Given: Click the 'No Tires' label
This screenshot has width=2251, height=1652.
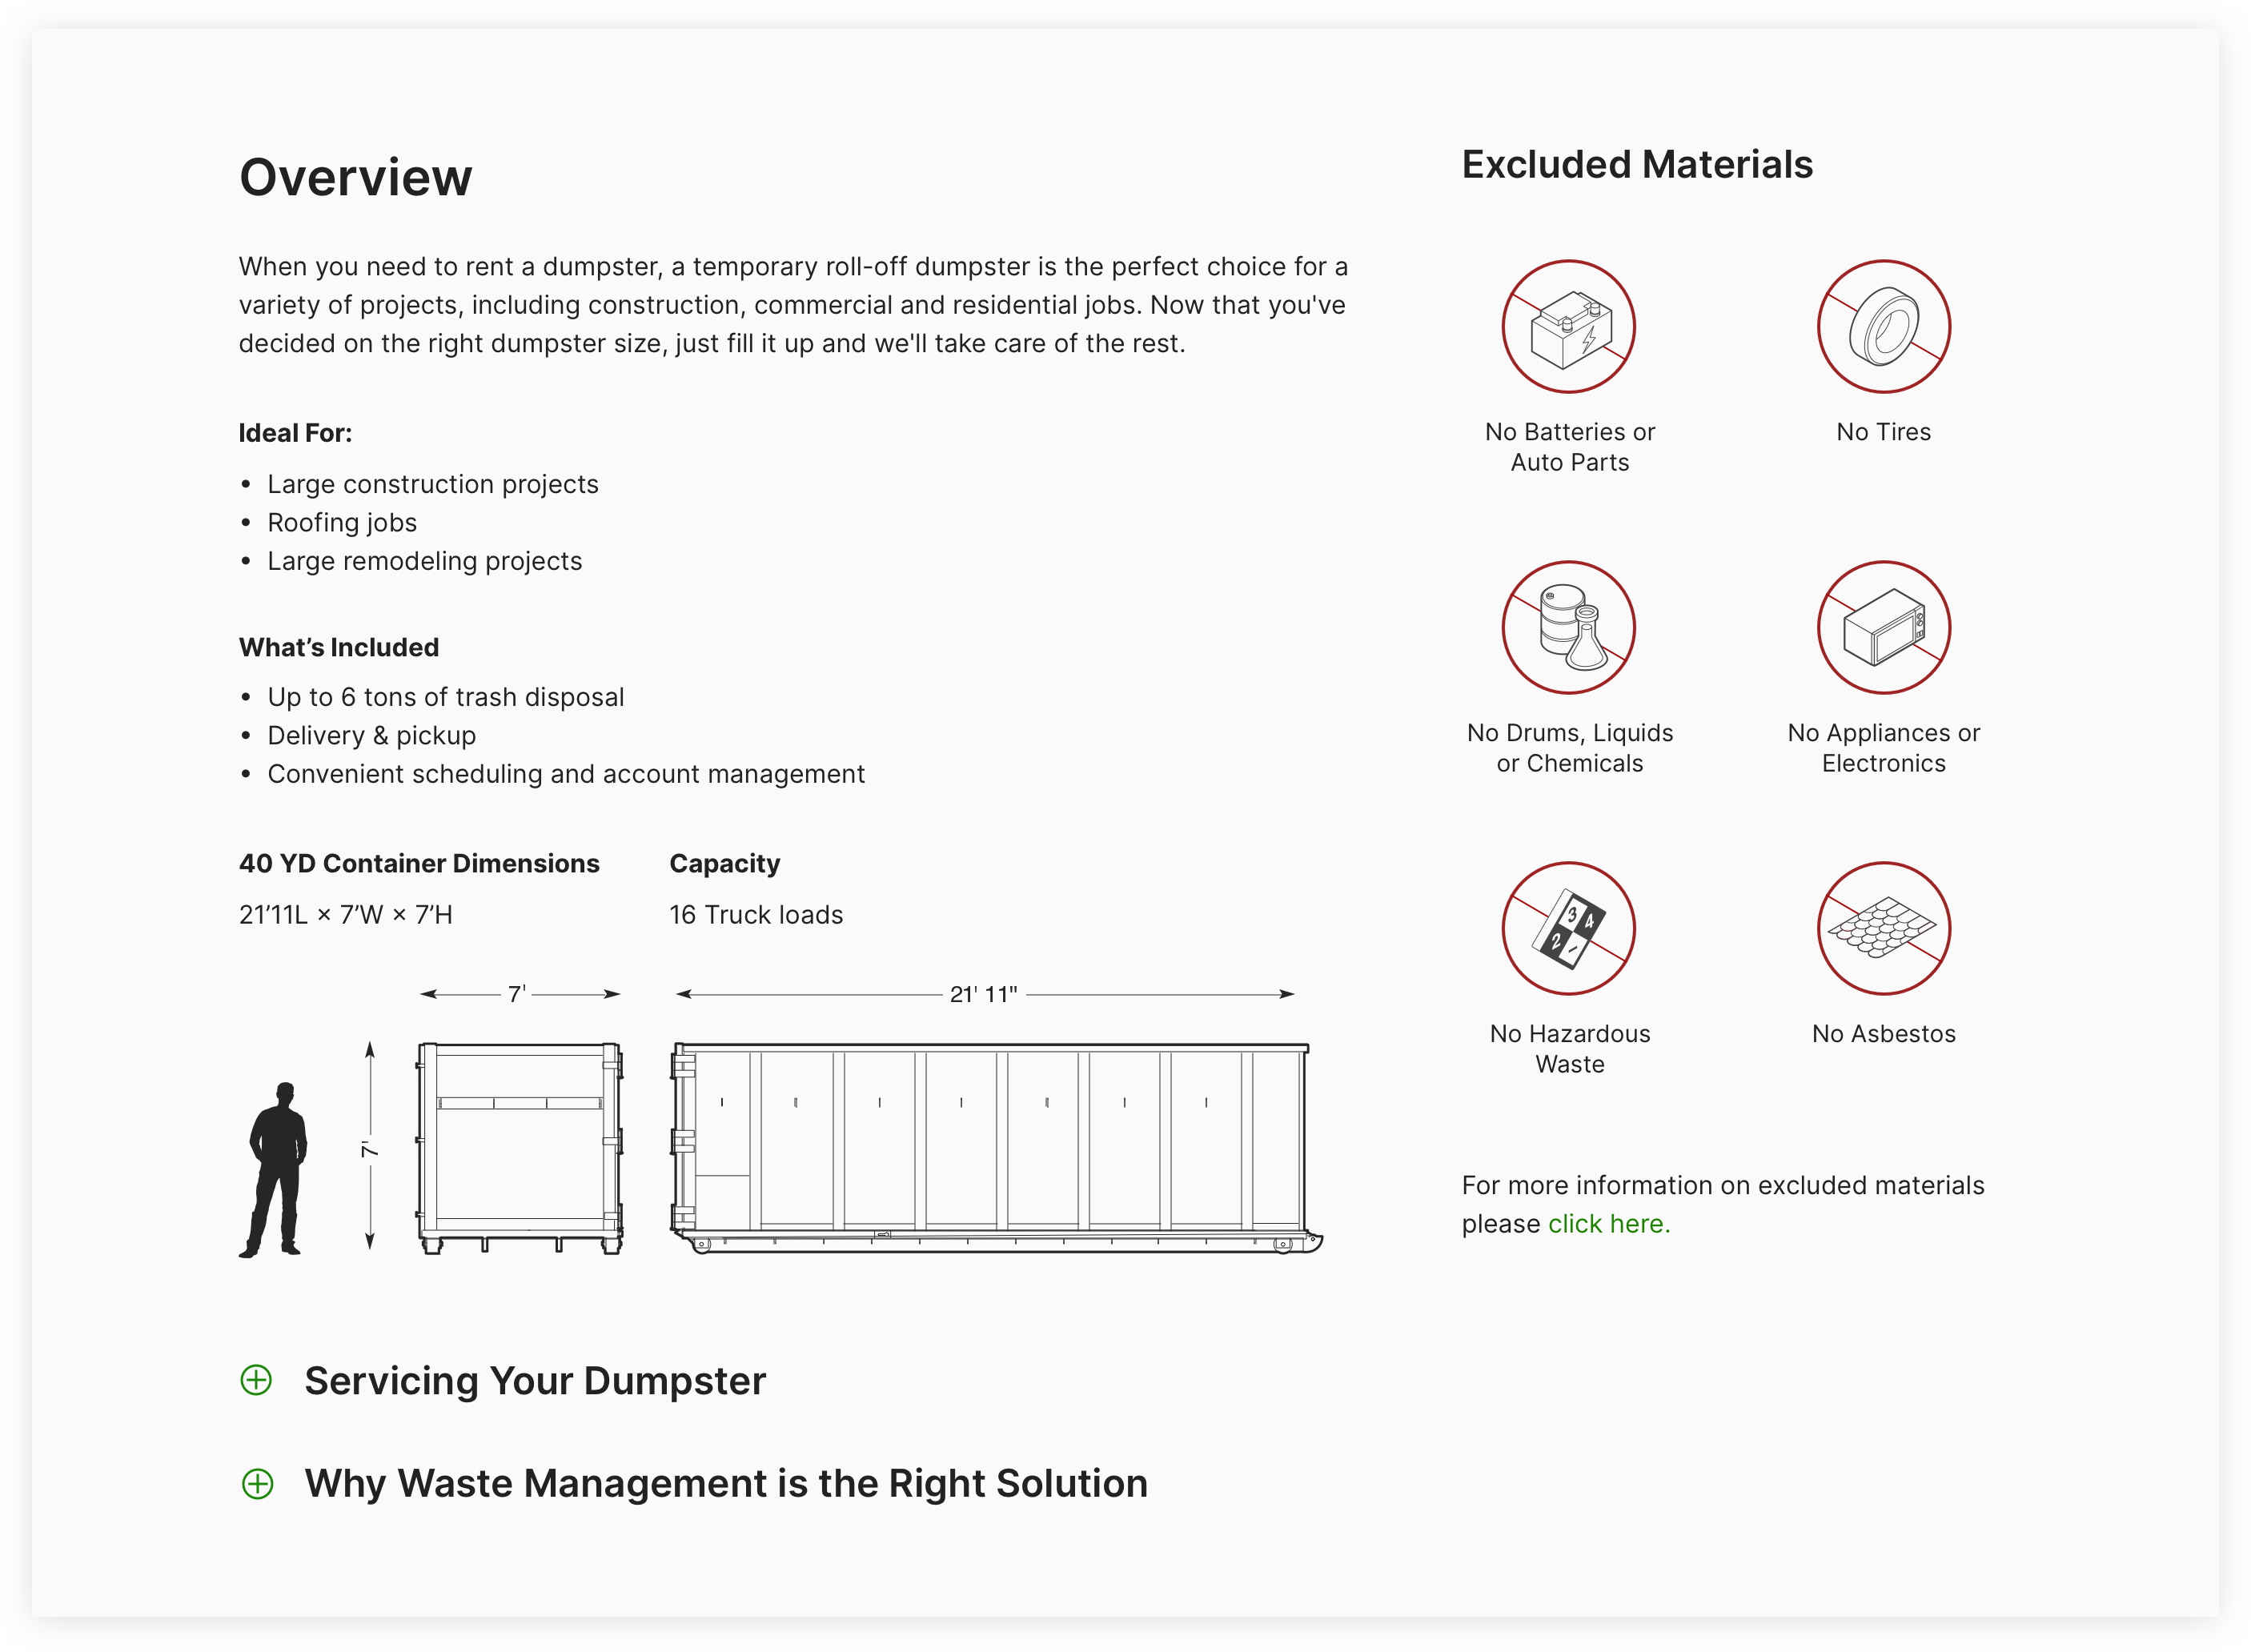Looking at the screenshot, I should 1883,432.
